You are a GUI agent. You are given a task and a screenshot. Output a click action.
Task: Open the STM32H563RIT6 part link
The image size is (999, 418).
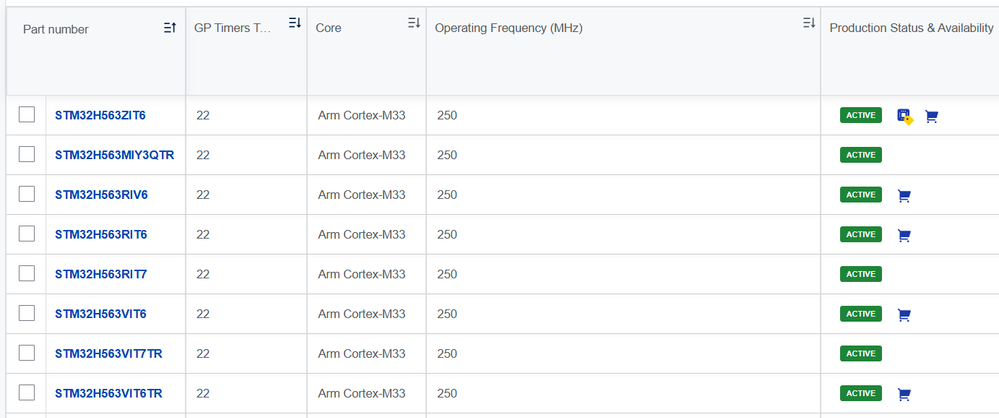point(101,234)
